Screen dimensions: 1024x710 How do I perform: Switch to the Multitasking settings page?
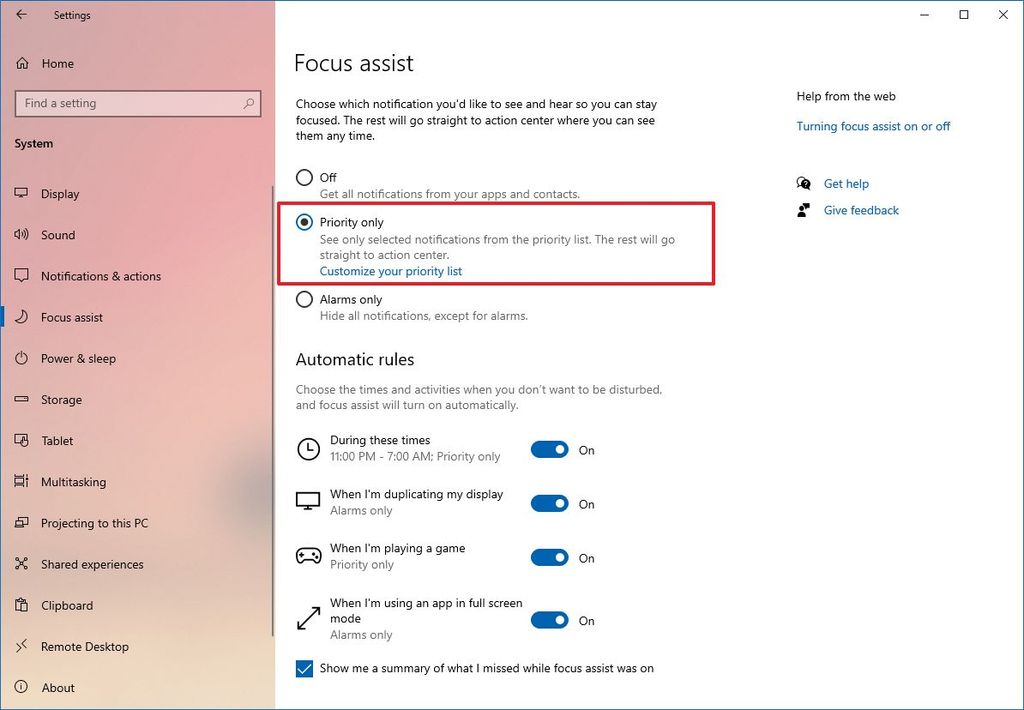[22, 482]
